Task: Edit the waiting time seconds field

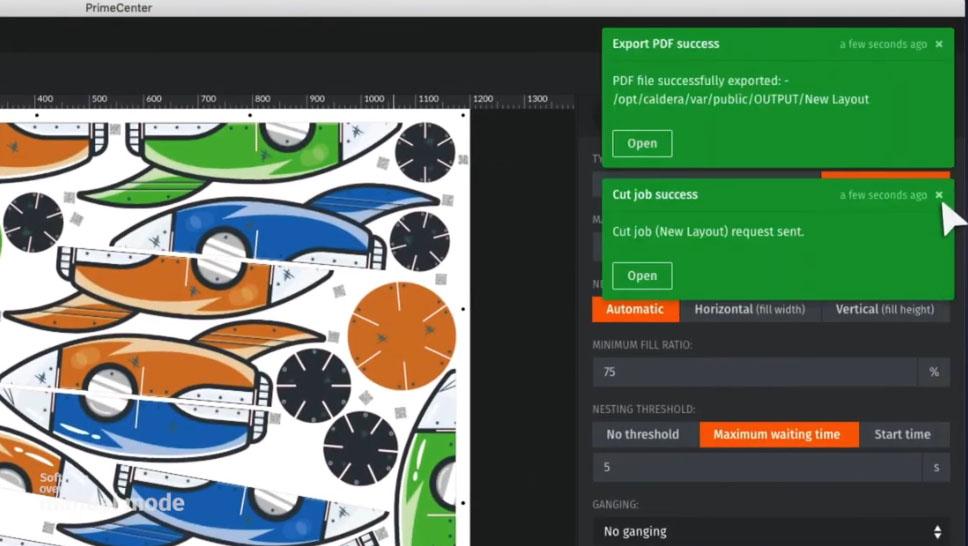Action: 757,467
